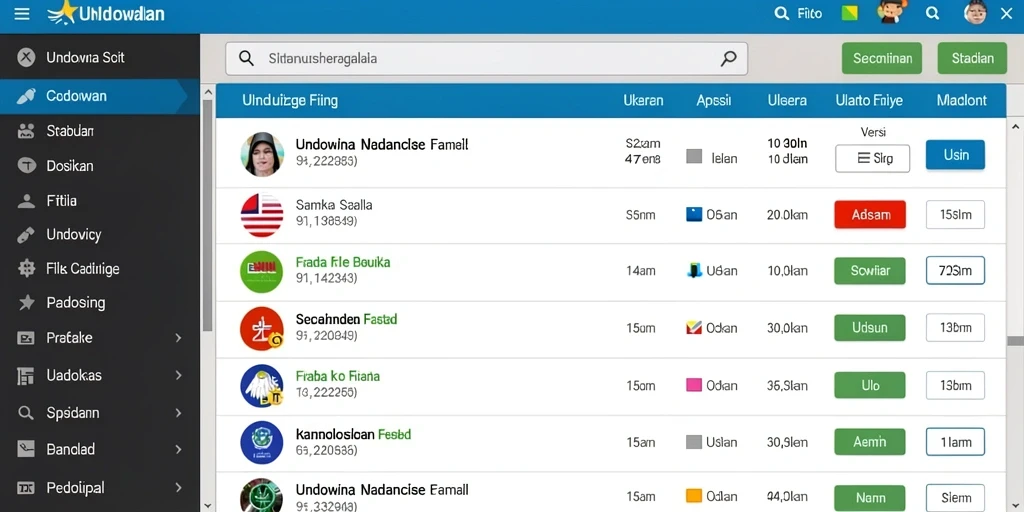Image resolution: width=1024 pixels, height=512 pixels.
Task: Open the cartoon avatar with cap in header
Action: pos(891,12)
